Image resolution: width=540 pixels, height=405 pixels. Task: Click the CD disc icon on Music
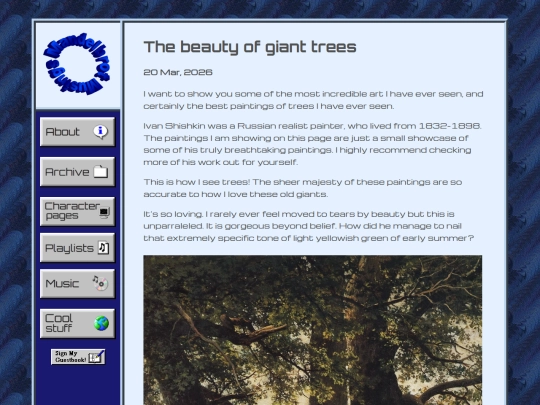coord(101,283)
